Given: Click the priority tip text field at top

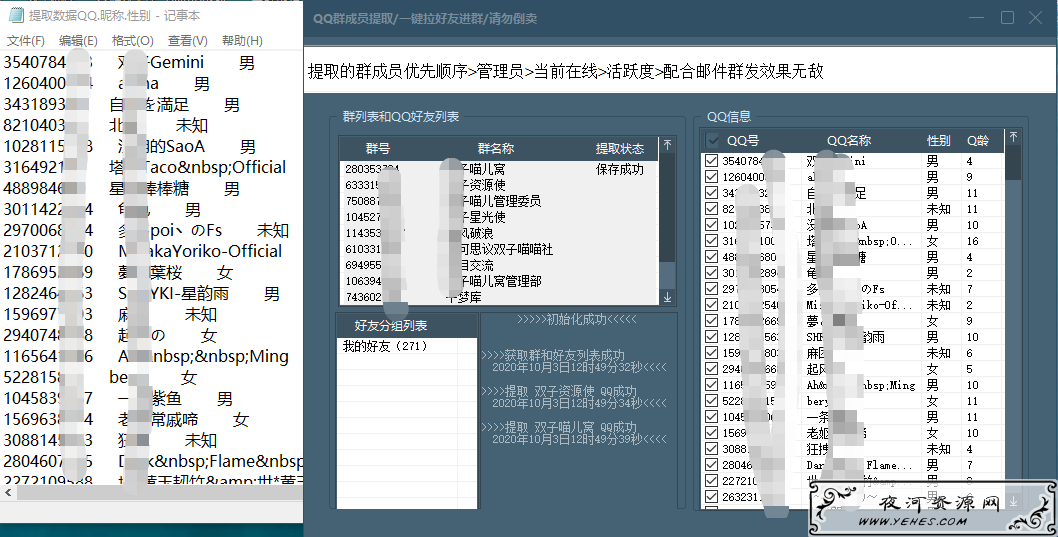Looking at the screenshot, I should click(x=681, y=71).
